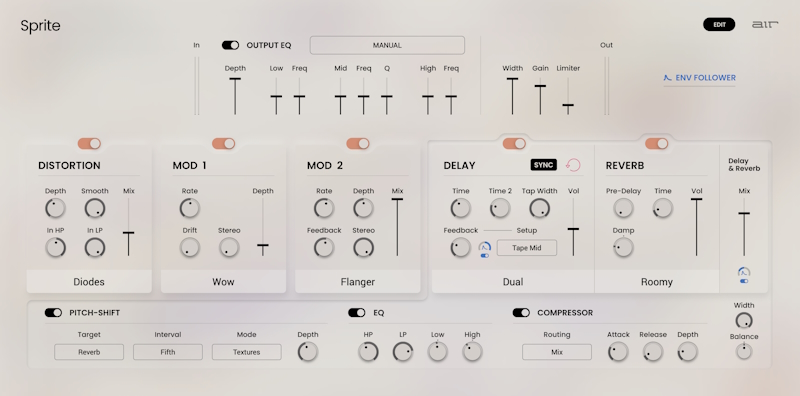
Task: Click the Limiter slider in output section
Action: click(x=568, y=96)
